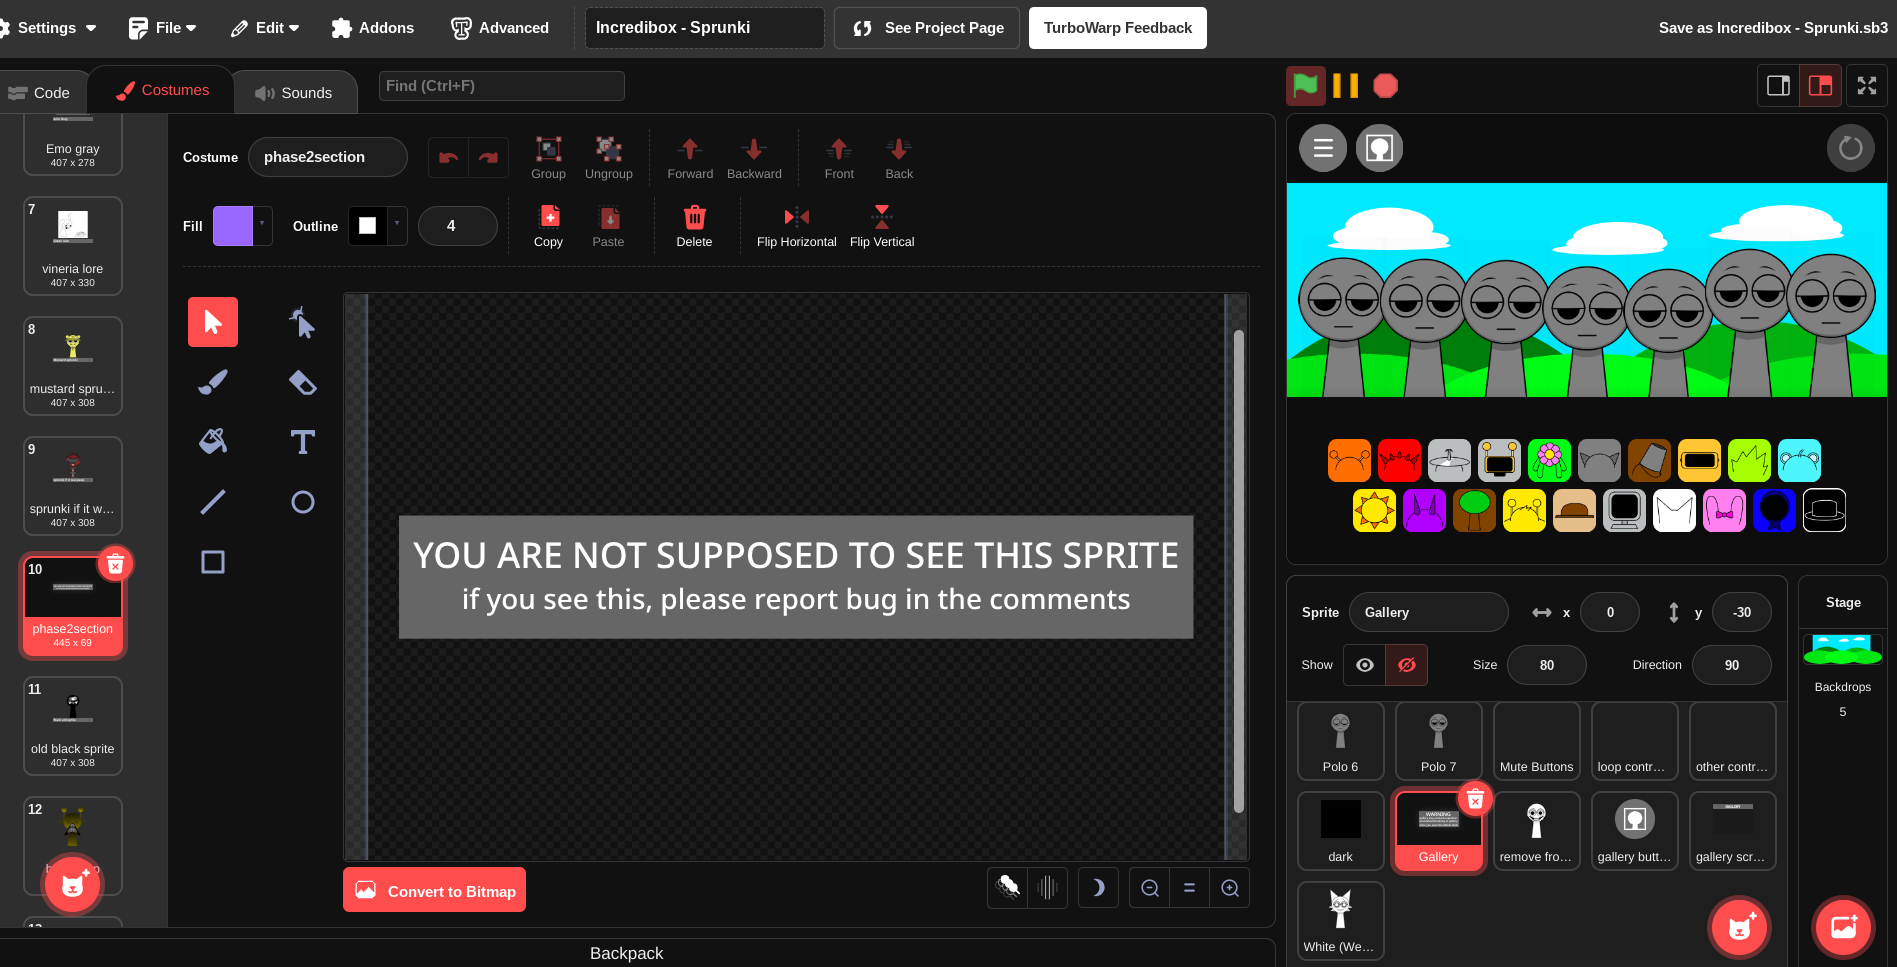Move selection Forward one layer
The width and height of the screenshot is (1897, 967).
690,158
